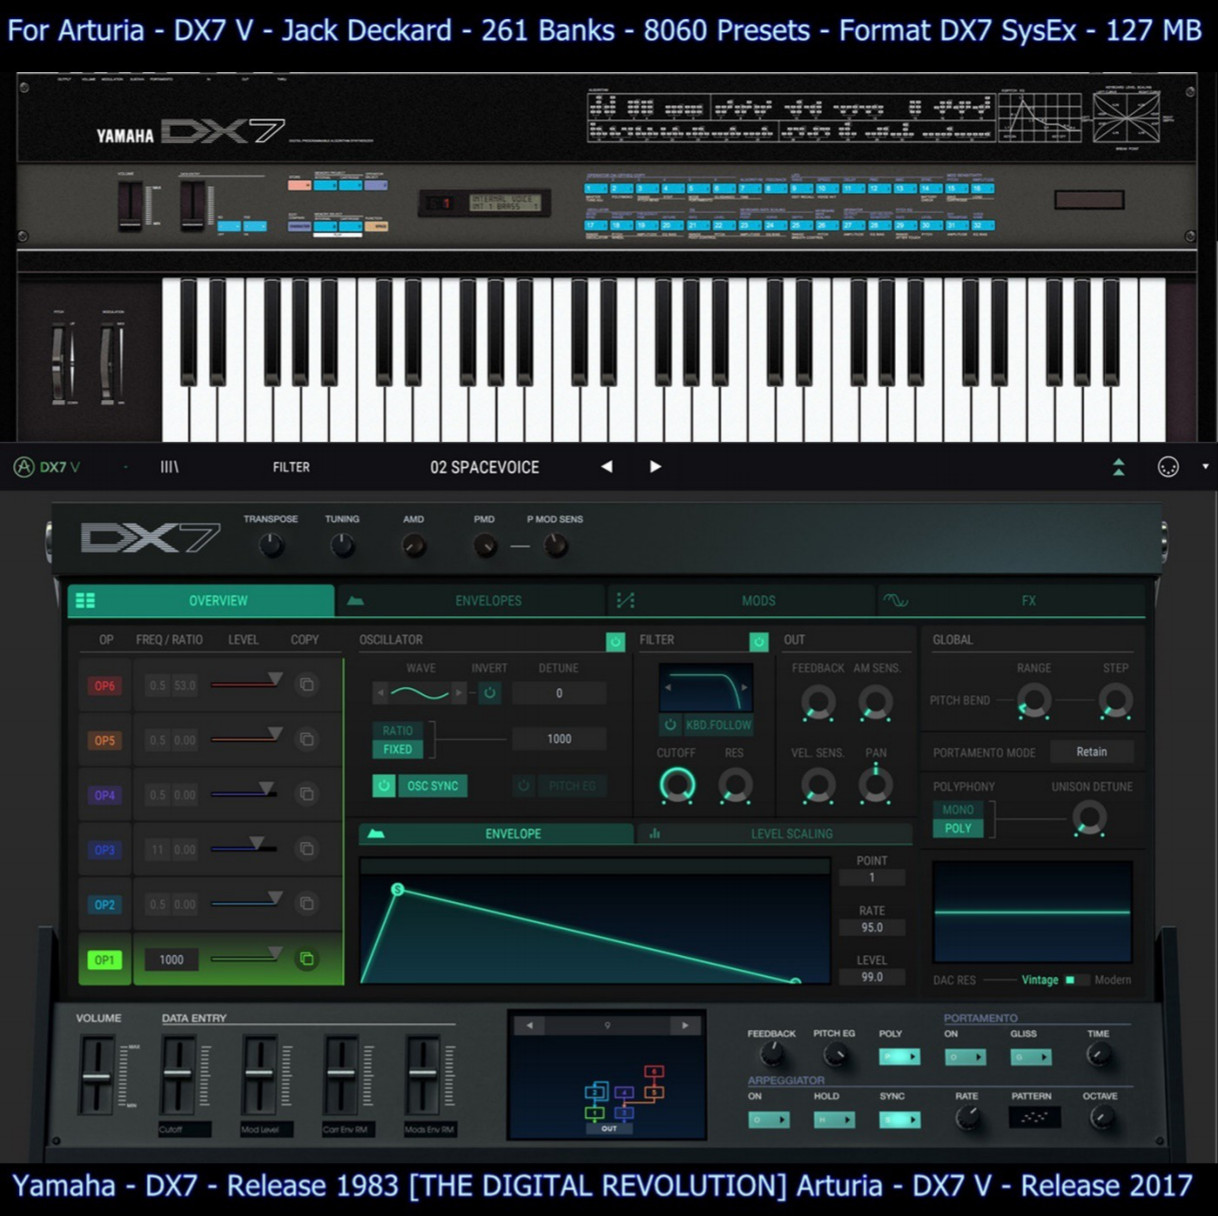Toggle the FILTER power button
Image resolution: width=1218 pixels, height=1216 pixels.
pyautogui.click(x=759, y=641)
